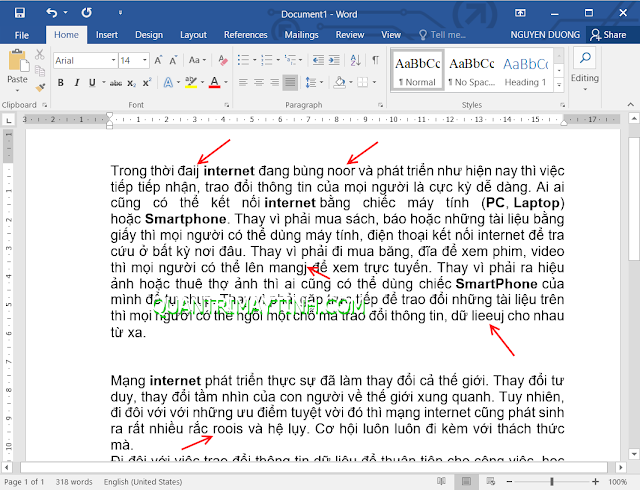Align text left
This screenshot has width=640, height=490.
[243, 83]
